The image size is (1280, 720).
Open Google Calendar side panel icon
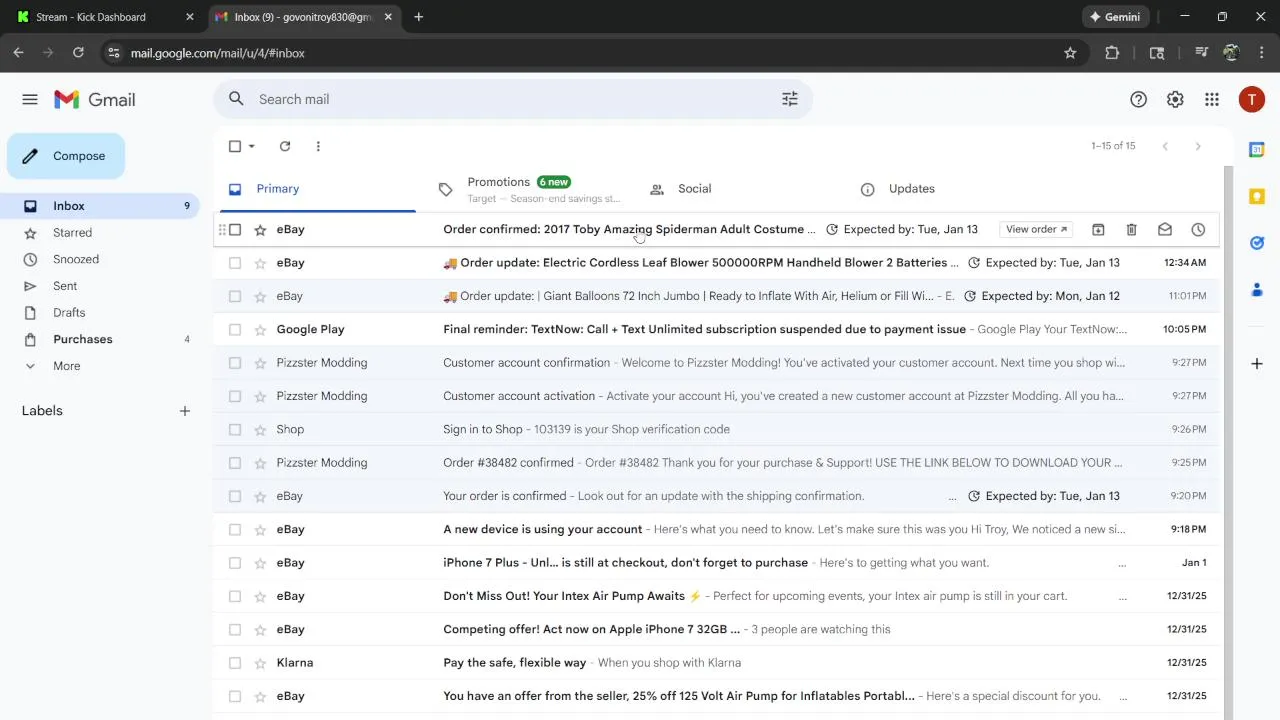pyautogui.click(x=1257, y=150)
